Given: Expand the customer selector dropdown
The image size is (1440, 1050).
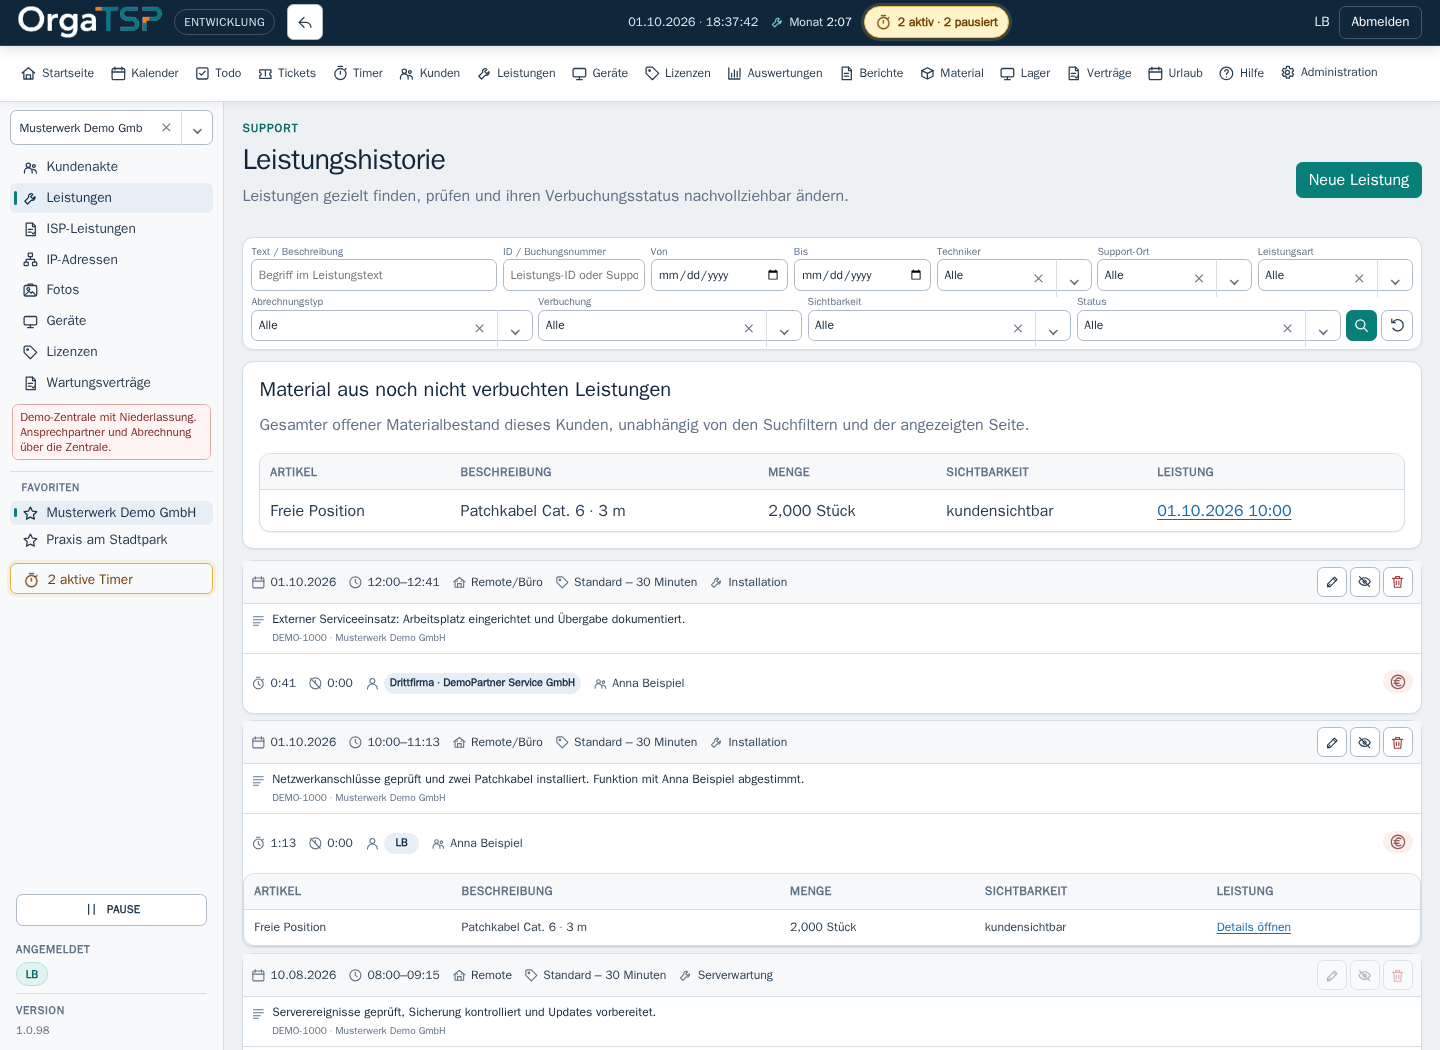Looking at the screenshot, I should 197,129.
